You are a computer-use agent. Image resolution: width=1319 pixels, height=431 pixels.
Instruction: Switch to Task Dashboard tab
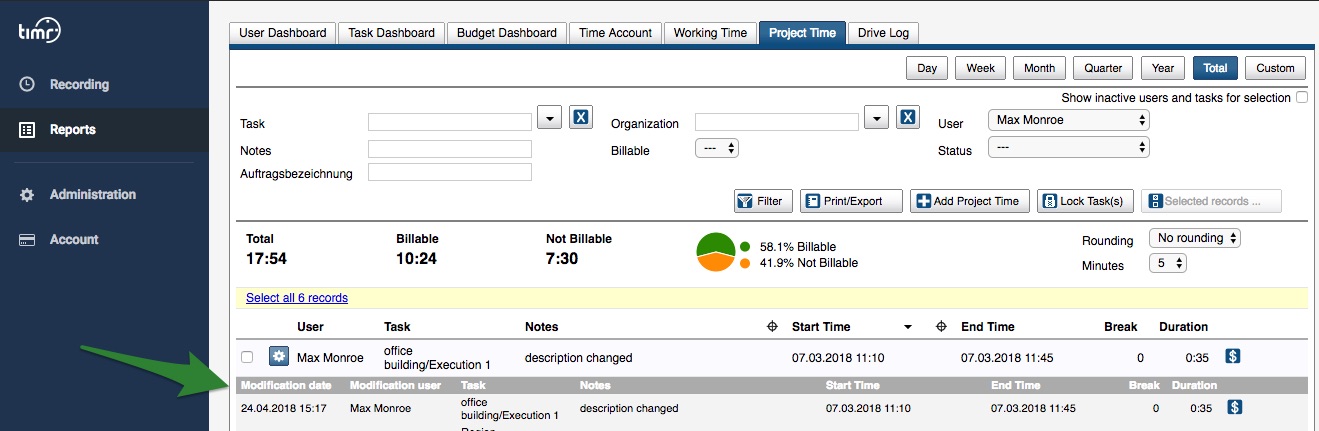click(x=392, y=33)
